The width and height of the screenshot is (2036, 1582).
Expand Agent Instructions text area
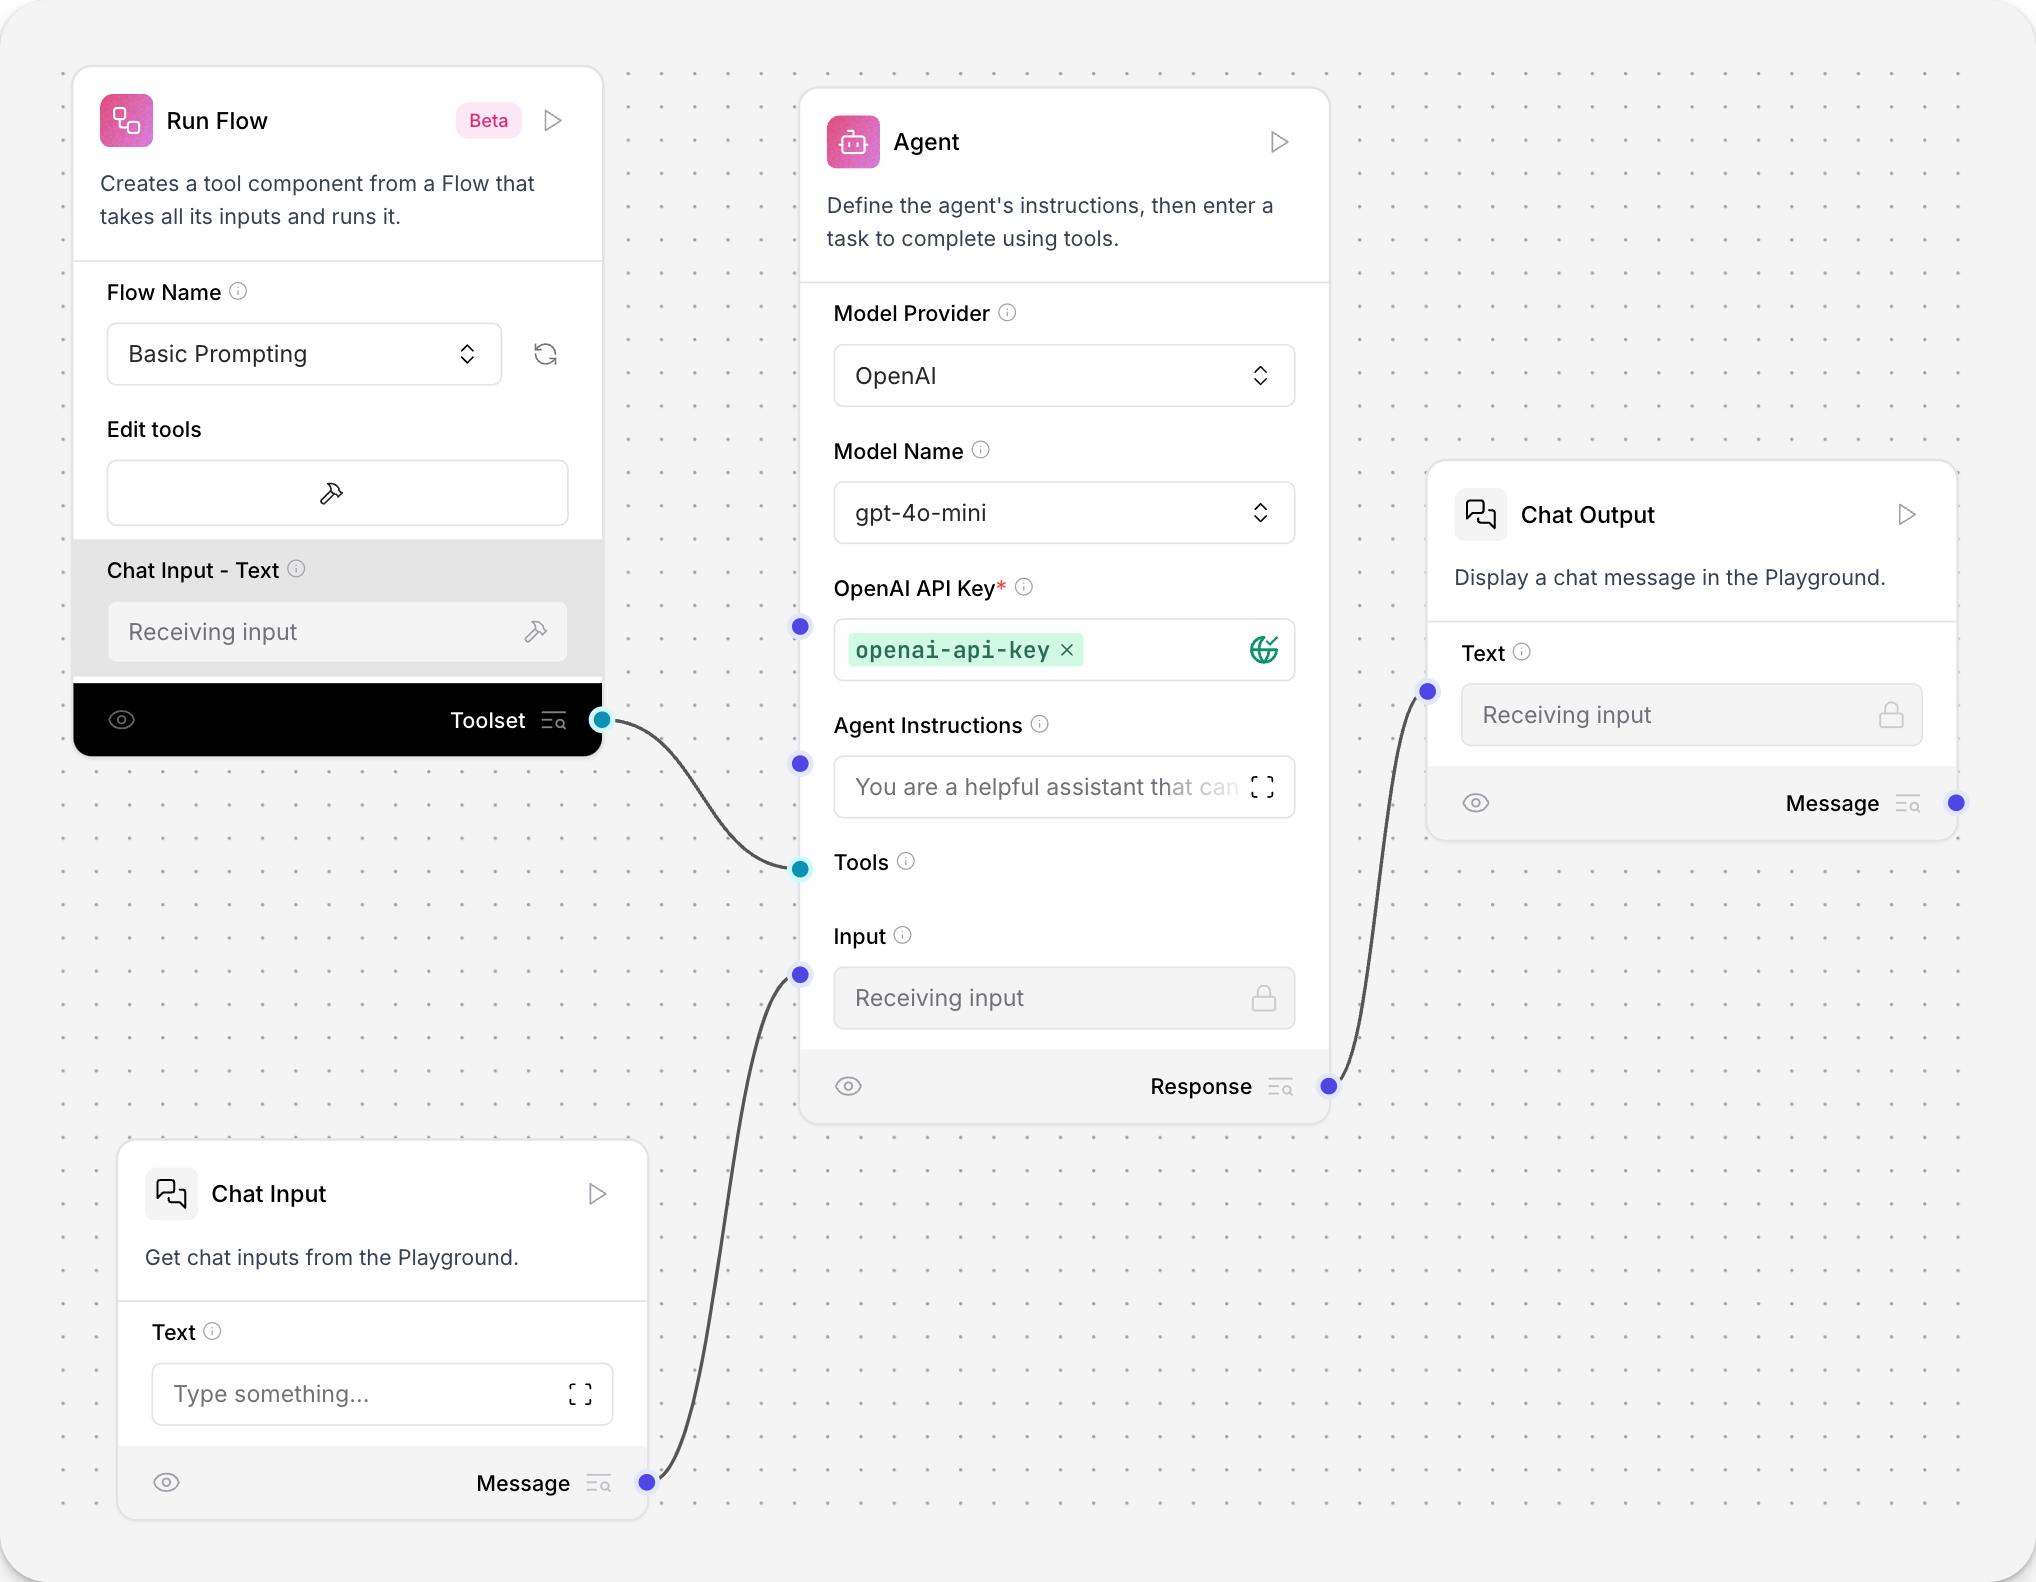[x=1263, y=785]
